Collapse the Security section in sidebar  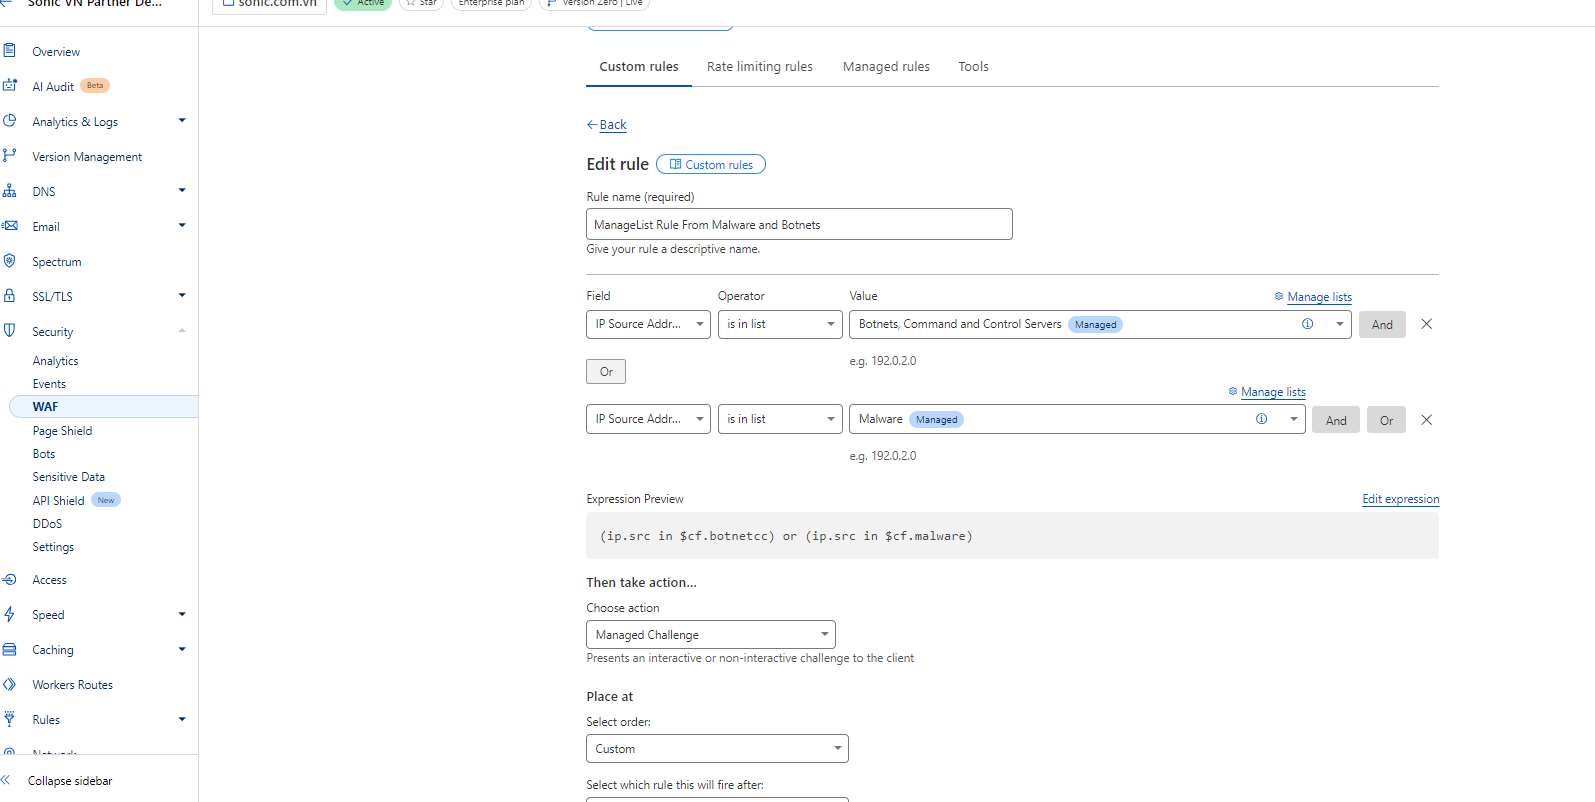[x=182, y=331]
